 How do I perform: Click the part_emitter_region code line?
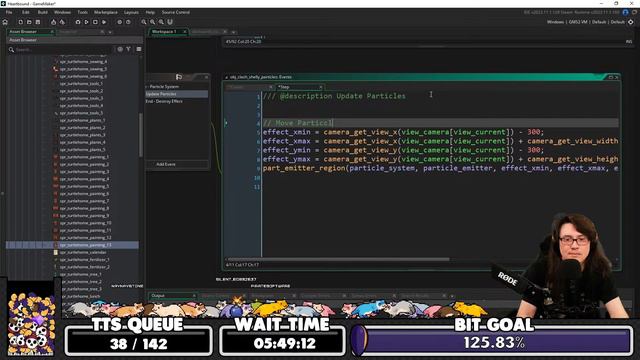(x=440, y=168)
